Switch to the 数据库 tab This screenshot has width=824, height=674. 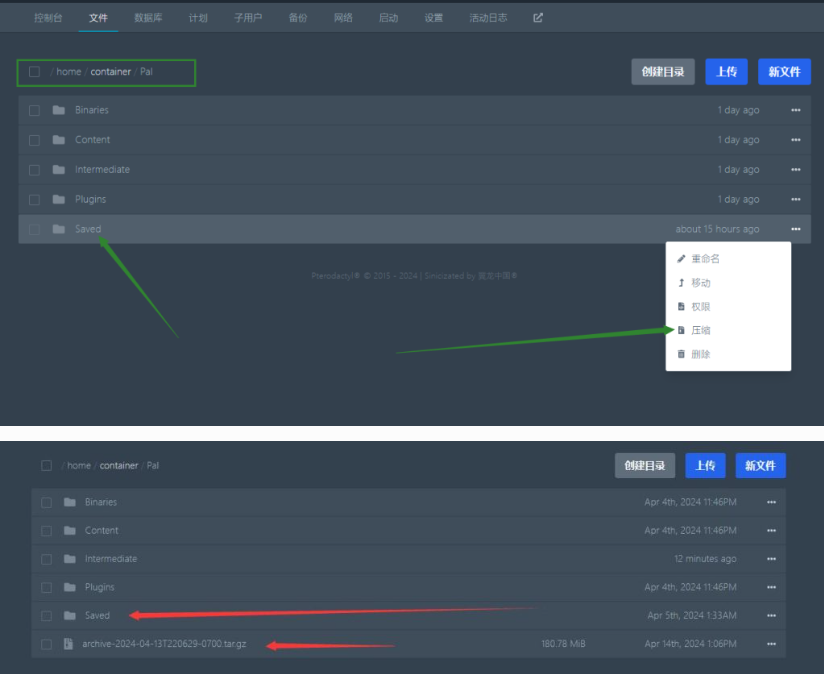tap(149, 18)
